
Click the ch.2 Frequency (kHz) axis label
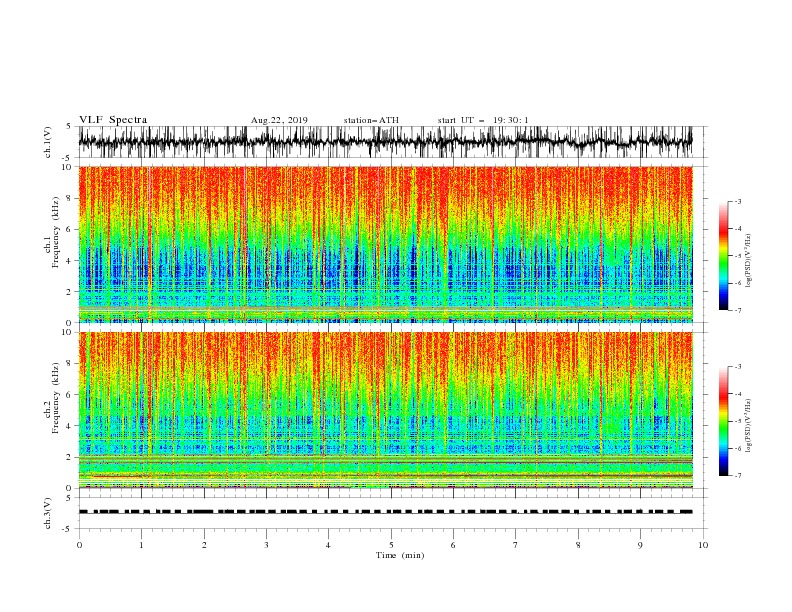[53, 398]
